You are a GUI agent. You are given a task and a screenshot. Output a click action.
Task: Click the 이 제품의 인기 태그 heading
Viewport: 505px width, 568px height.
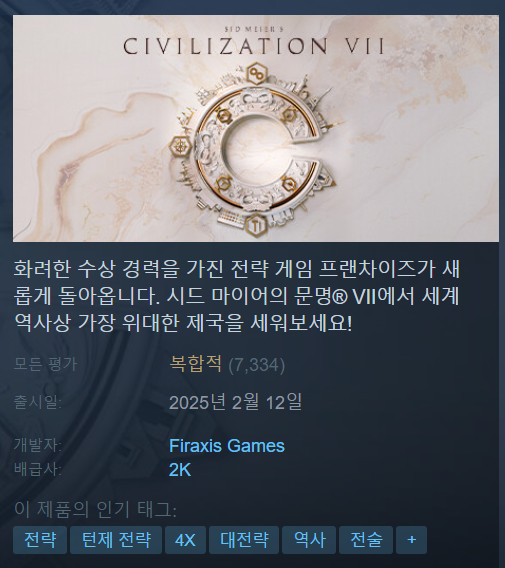95,509
